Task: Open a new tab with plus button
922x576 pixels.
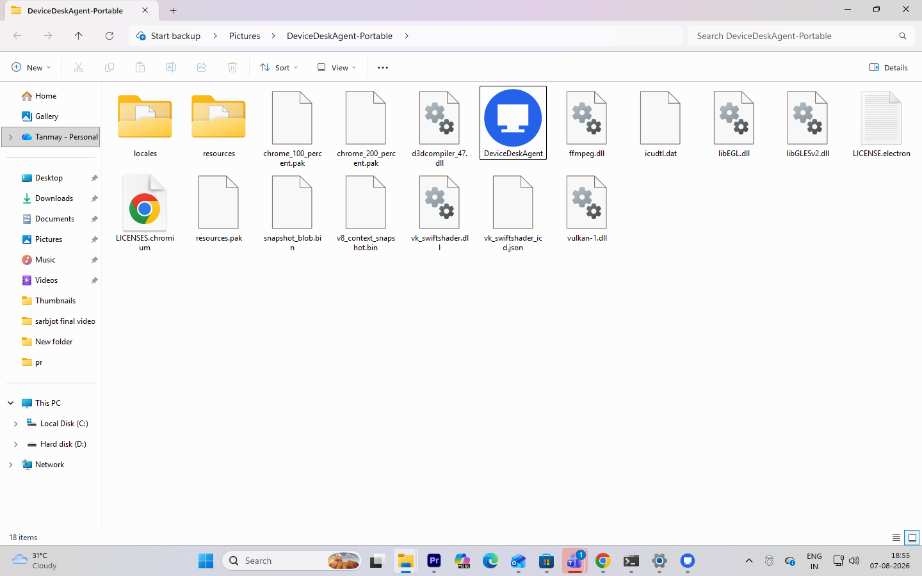Action: [173, 11]
